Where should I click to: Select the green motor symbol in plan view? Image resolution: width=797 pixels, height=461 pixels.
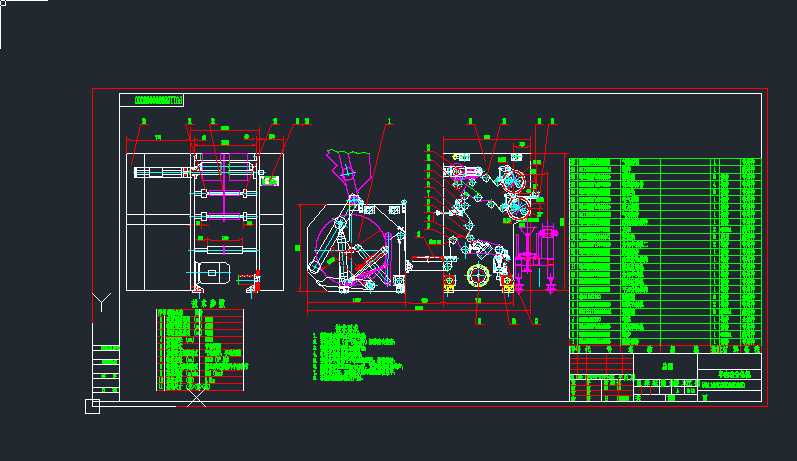pos(267,180)
